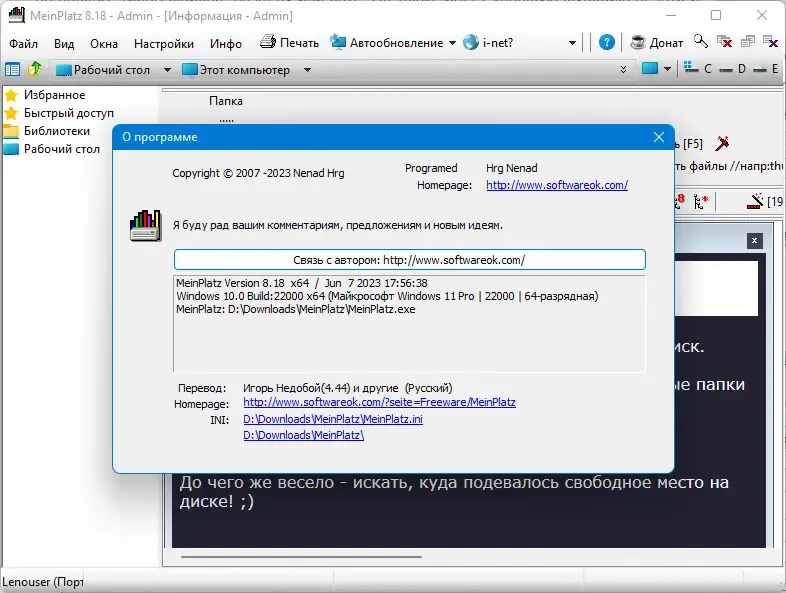Expand the Автообновление dropdown arrow
Screen dimensions: 786x593
pos(452,43)
